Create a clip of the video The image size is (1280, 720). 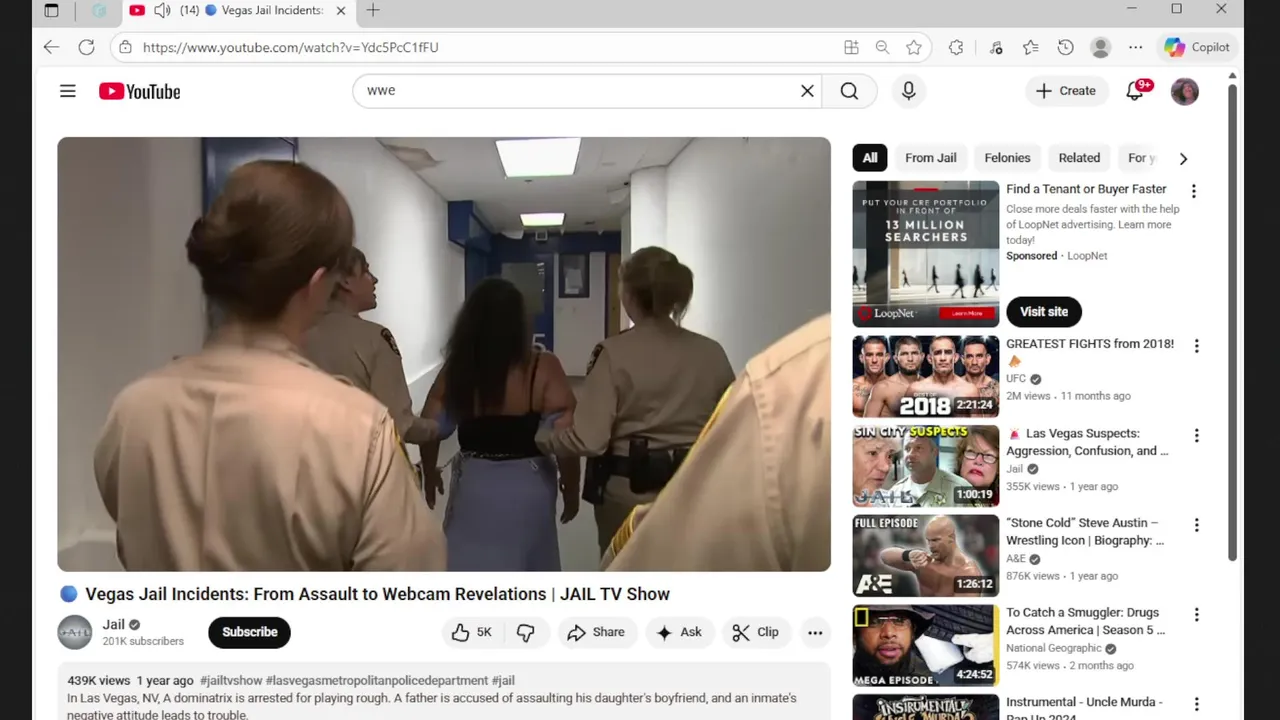point(755,632)
